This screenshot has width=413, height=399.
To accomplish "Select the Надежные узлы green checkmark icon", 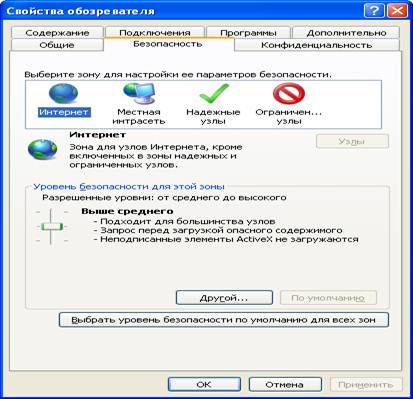I will [214, 94].
